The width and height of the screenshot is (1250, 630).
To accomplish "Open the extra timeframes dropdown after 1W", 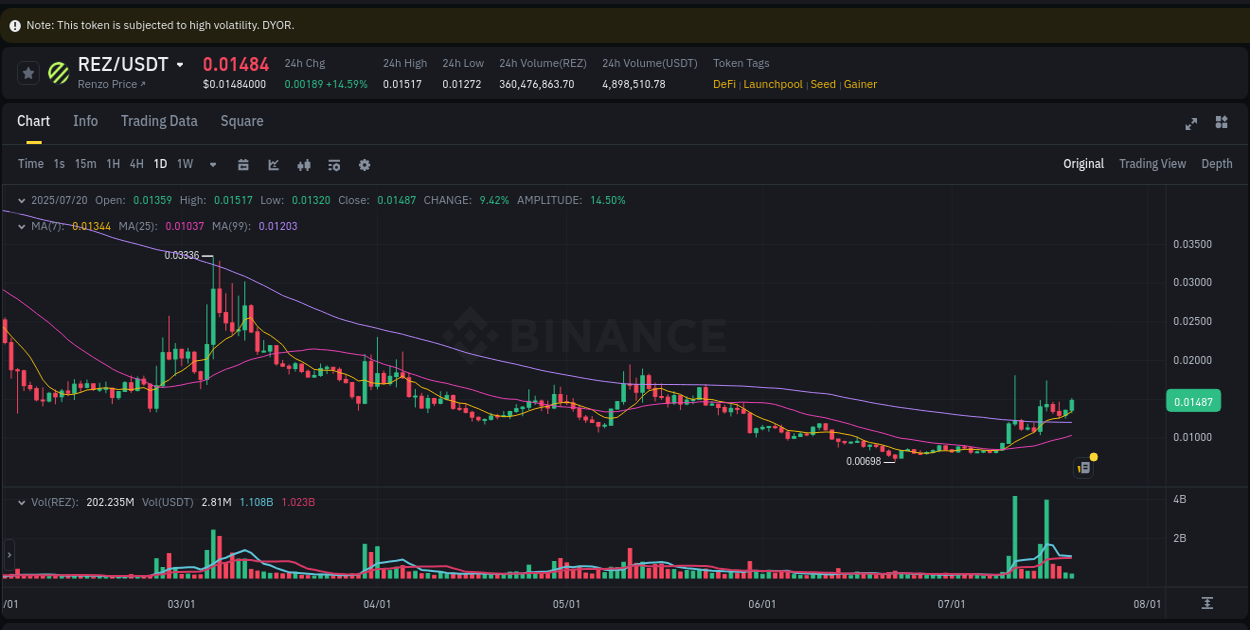I will pyautogui.click(x=212, y=163).
